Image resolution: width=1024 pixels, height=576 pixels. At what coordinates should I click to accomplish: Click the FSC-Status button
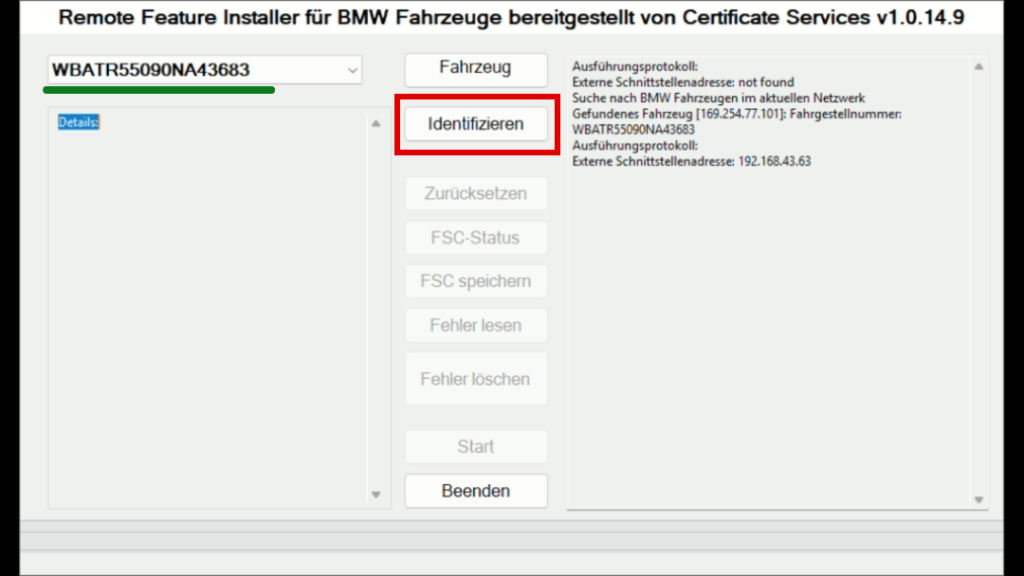coord(475,237)
